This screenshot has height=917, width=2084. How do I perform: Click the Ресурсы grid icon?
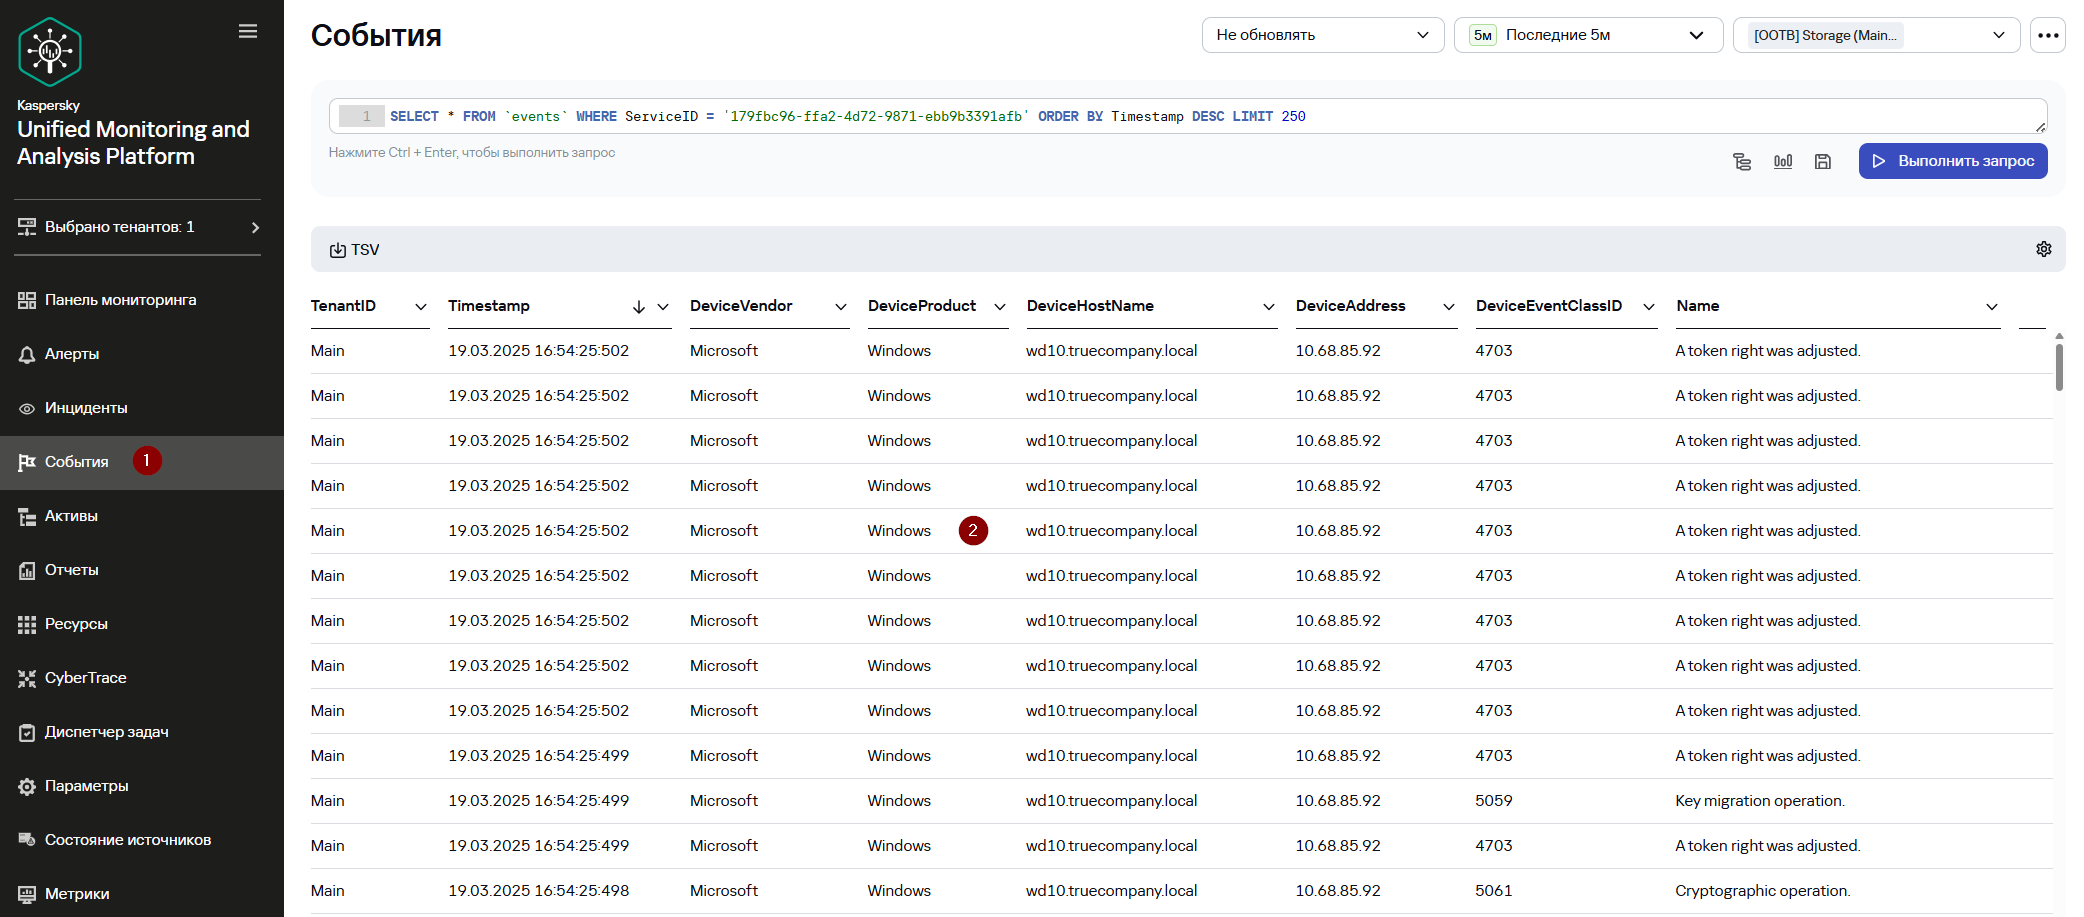tap(27, 625)
